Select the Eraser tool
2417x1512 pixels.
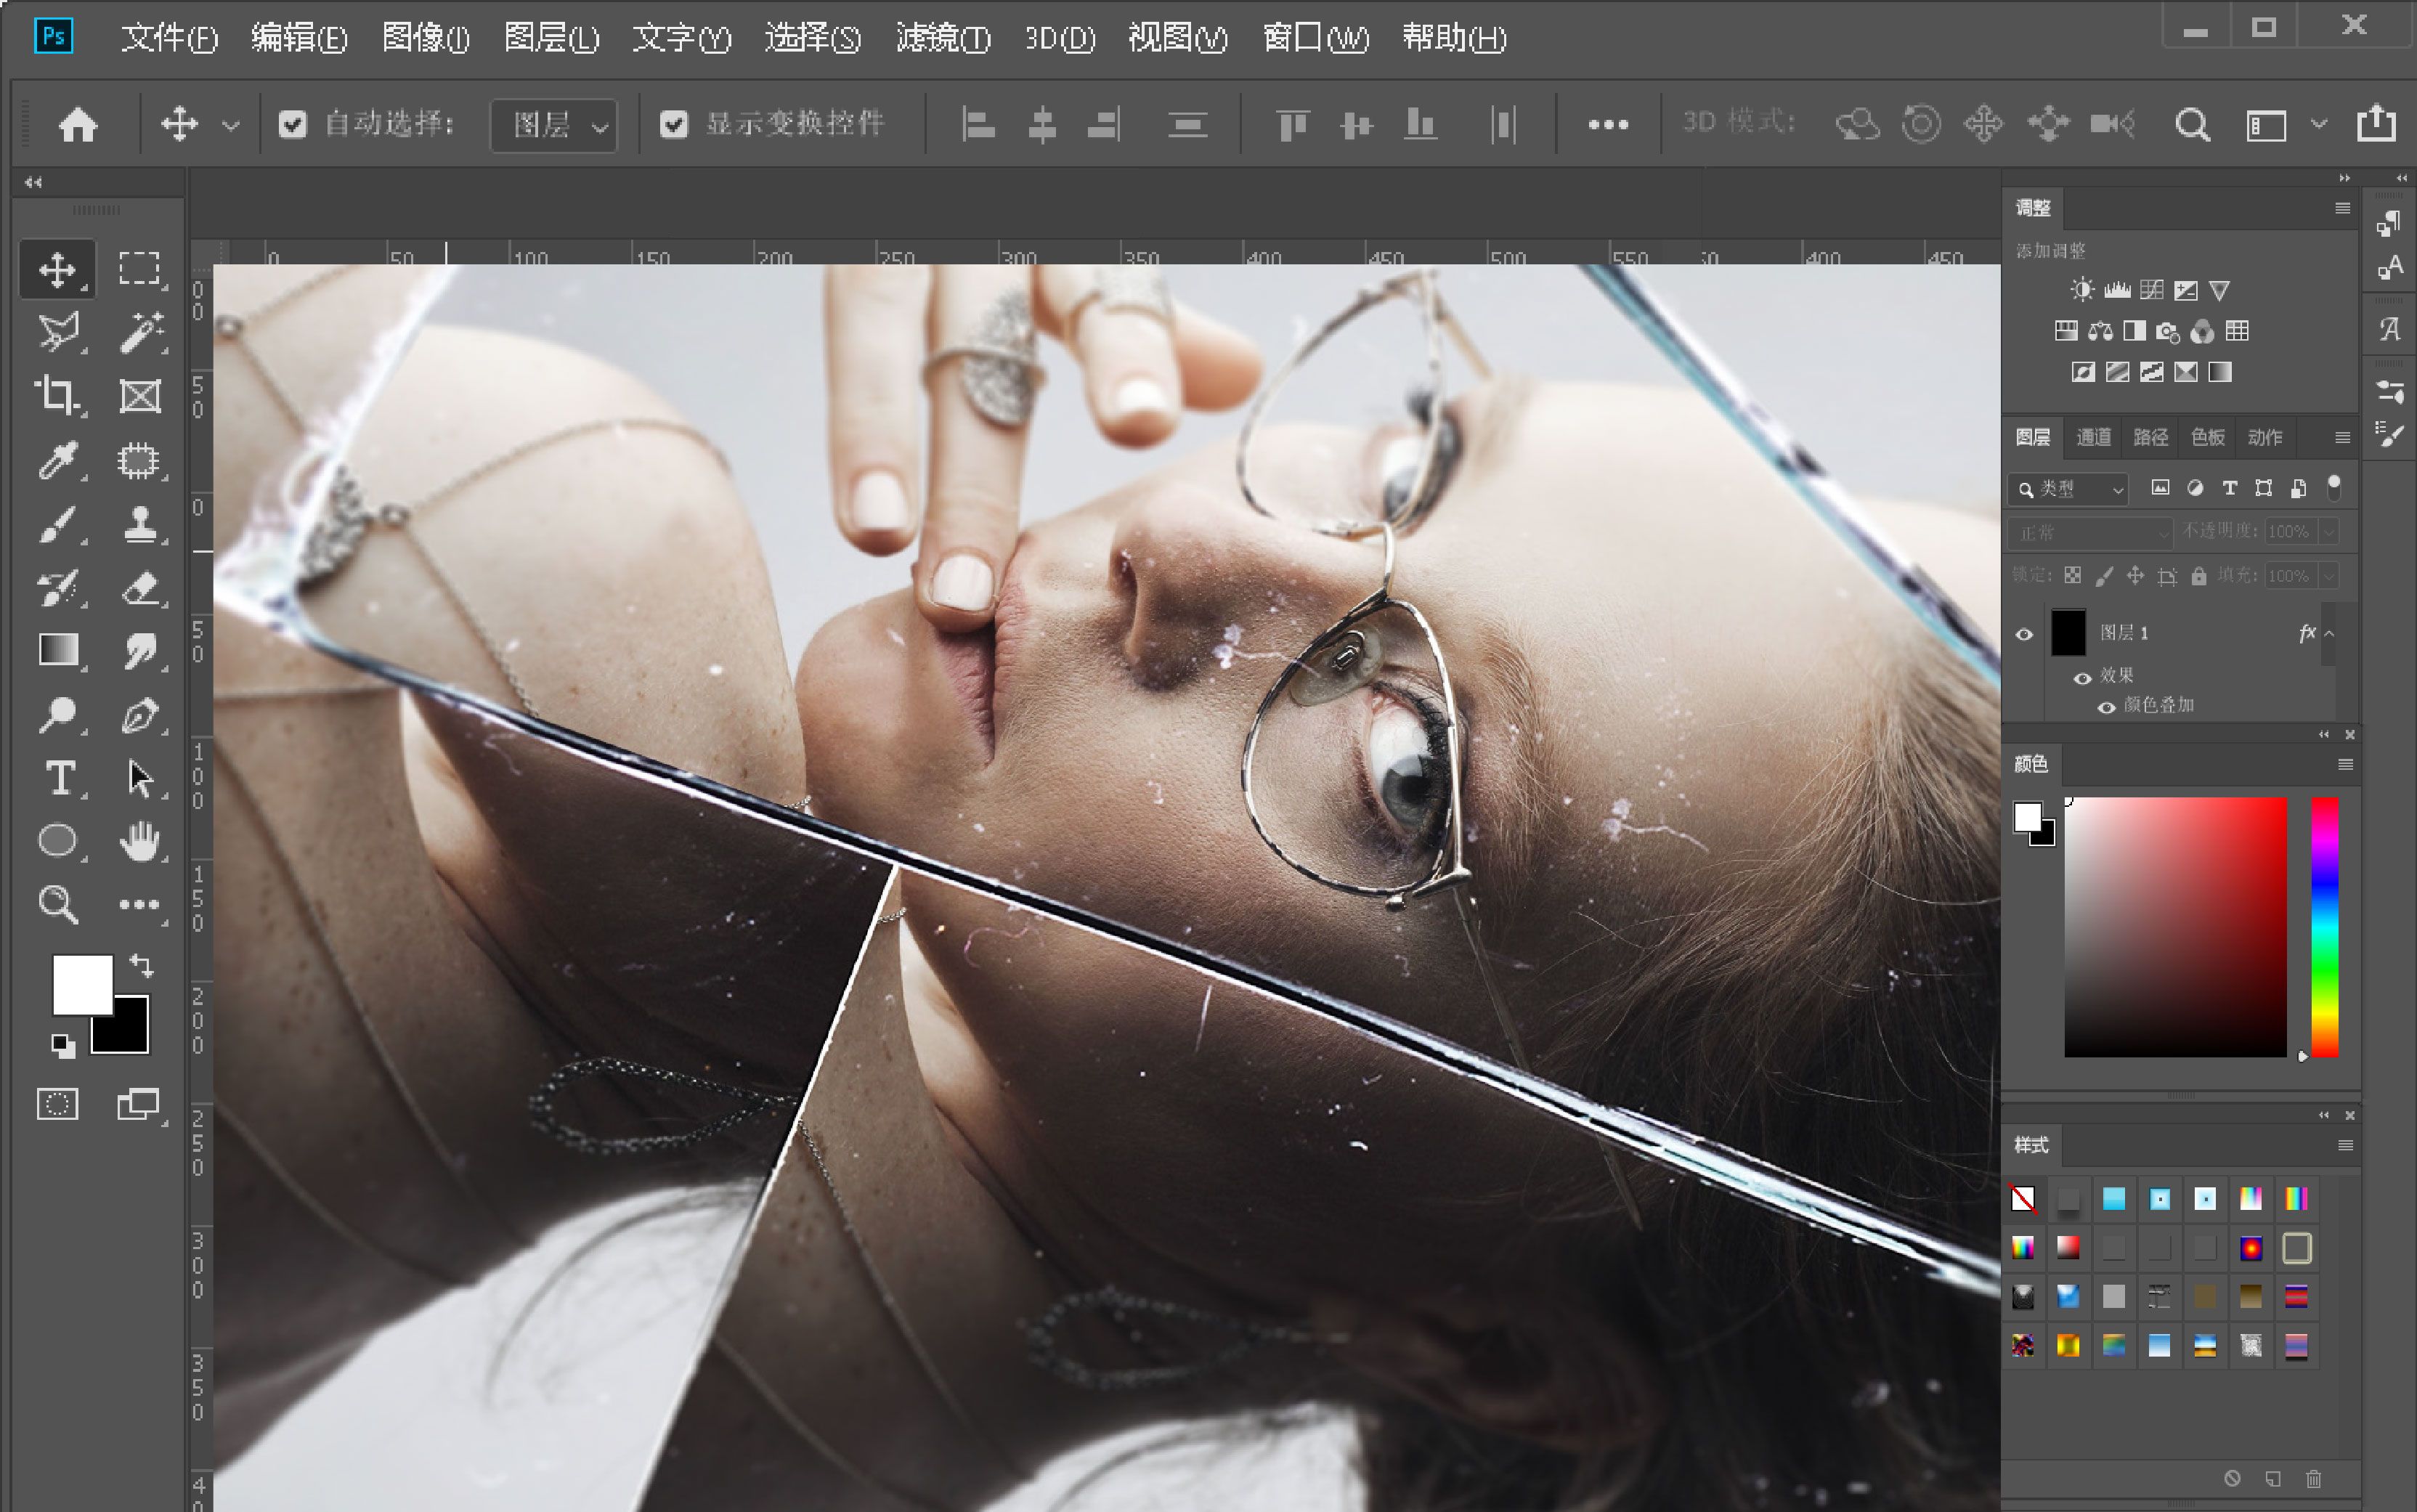(x=140, y=588)
